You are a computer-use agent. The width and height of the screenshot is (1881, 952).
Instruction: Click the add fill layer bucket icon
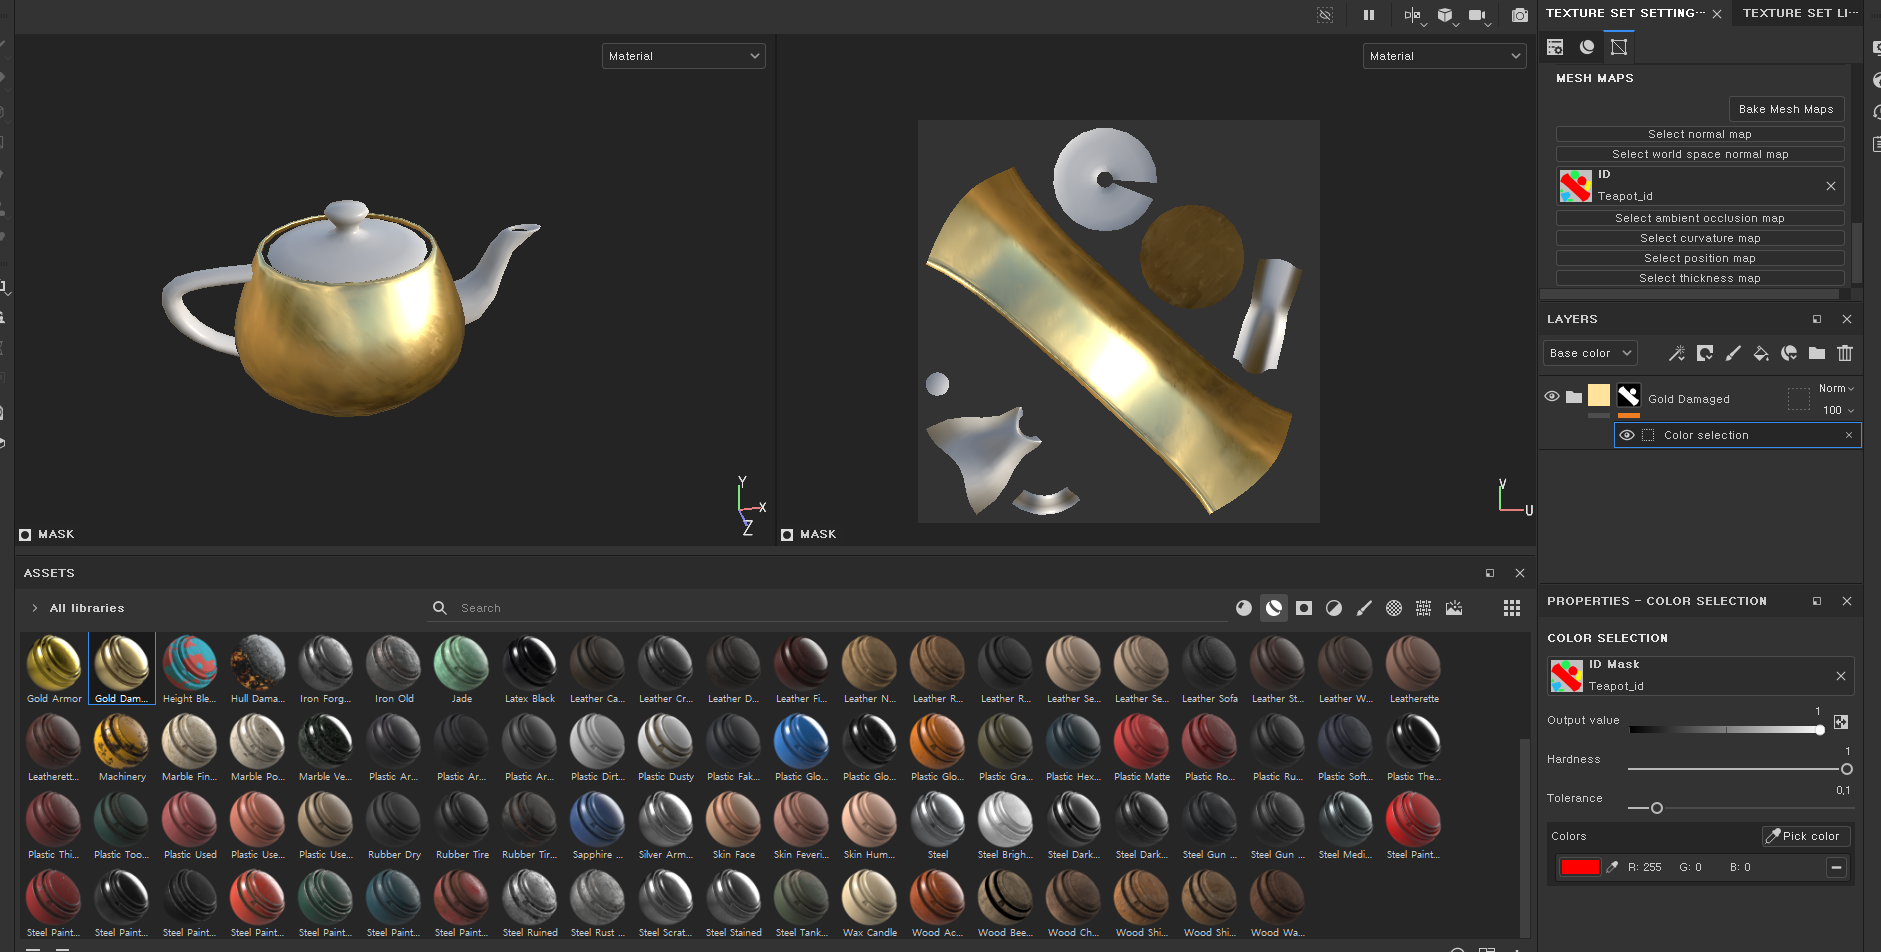(x=1761, y=353)
